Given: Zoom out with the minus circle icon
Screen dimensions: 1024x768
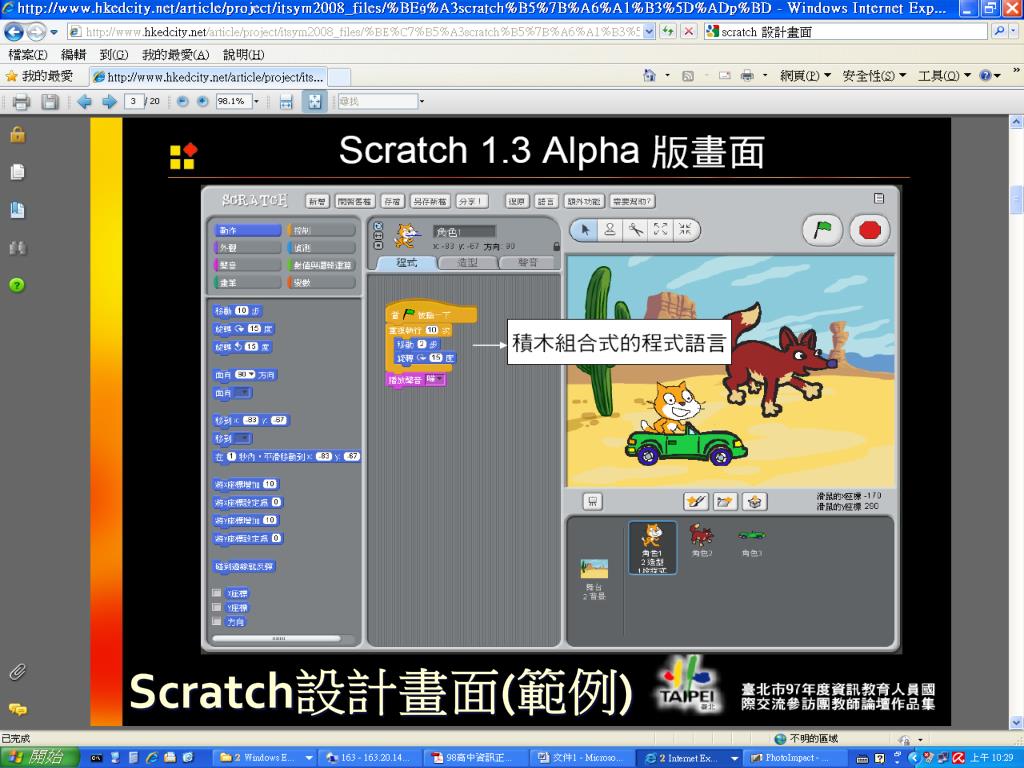Looking at the screenshot, I should (x=183, y=101).
